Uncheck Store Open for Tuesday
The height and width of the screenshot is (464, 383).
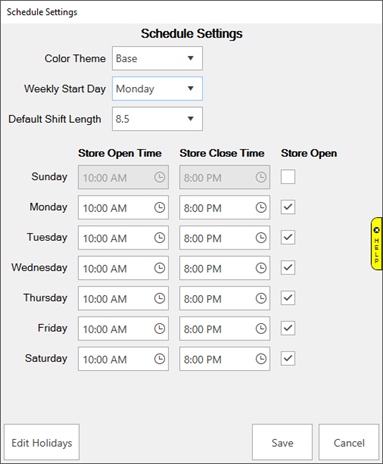tap(288, 237)
